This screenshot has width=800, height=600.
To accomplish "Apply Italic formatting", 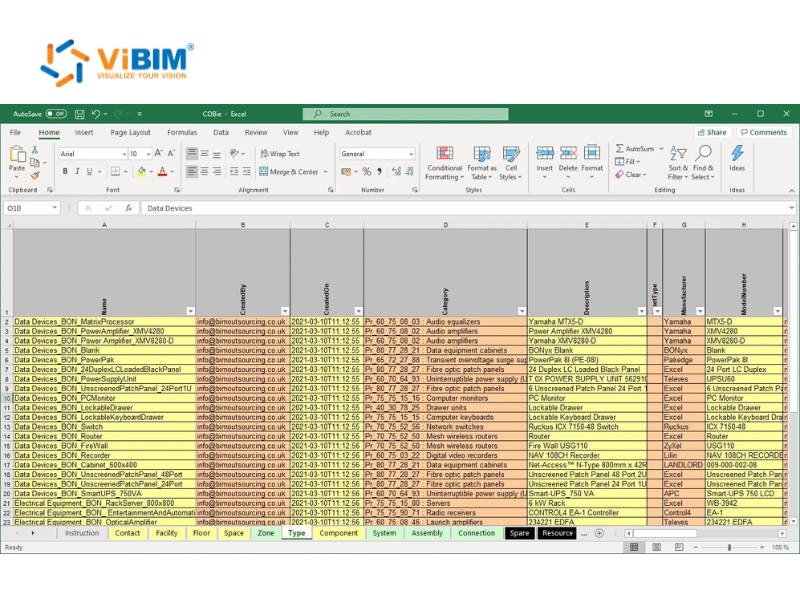I will [x=77, y=171].
